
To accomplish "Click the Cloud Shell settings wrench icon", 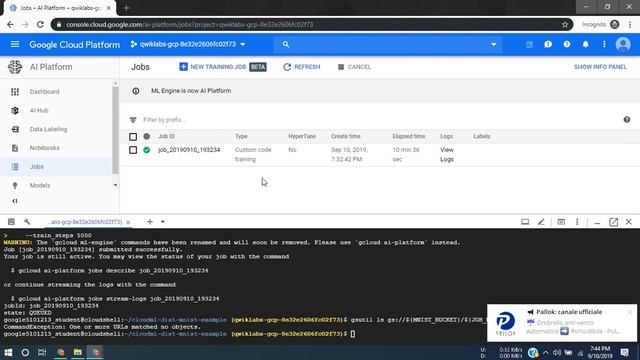I will (x=27, y=222).
